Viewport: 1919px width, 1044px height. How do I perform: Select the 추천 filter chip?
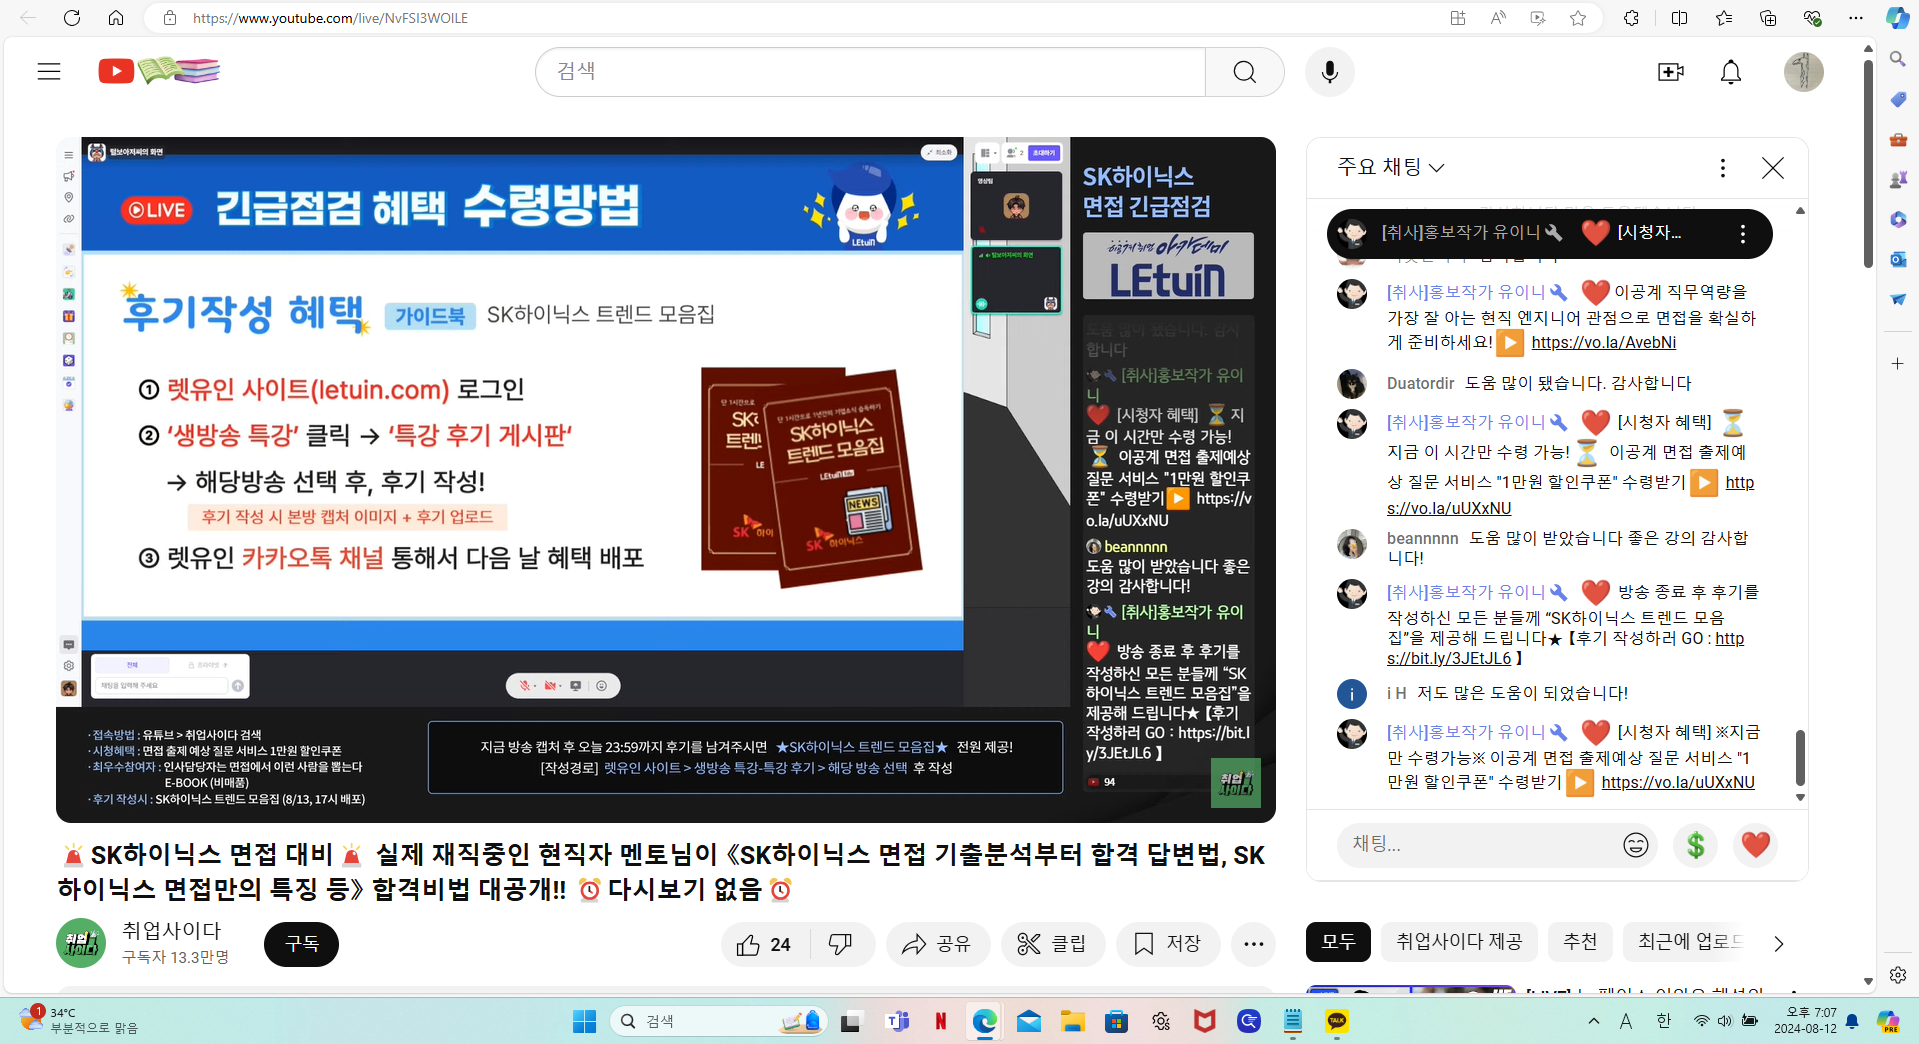1580,942
